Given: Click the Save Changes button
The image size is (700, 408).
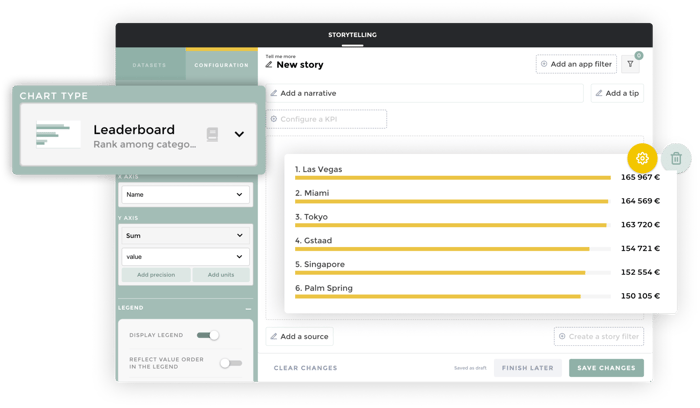Looking at the screenshot, I should click(x=606, y=368).
